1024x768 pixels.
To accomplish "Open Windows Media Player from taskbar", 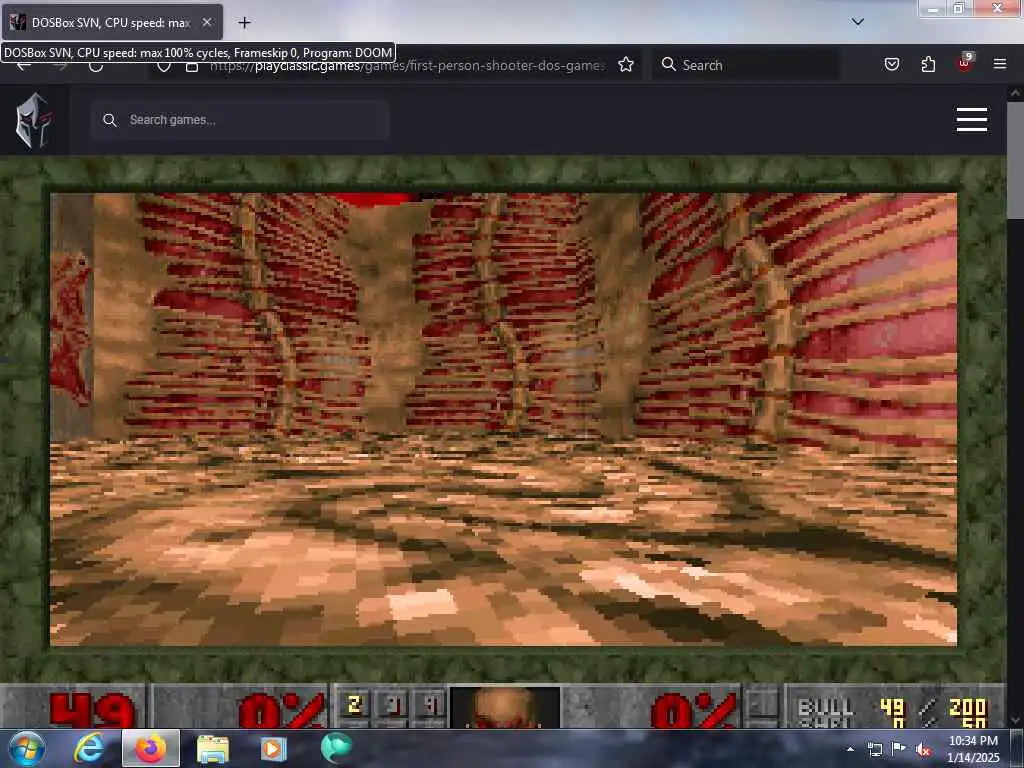I will pos(274,749).
